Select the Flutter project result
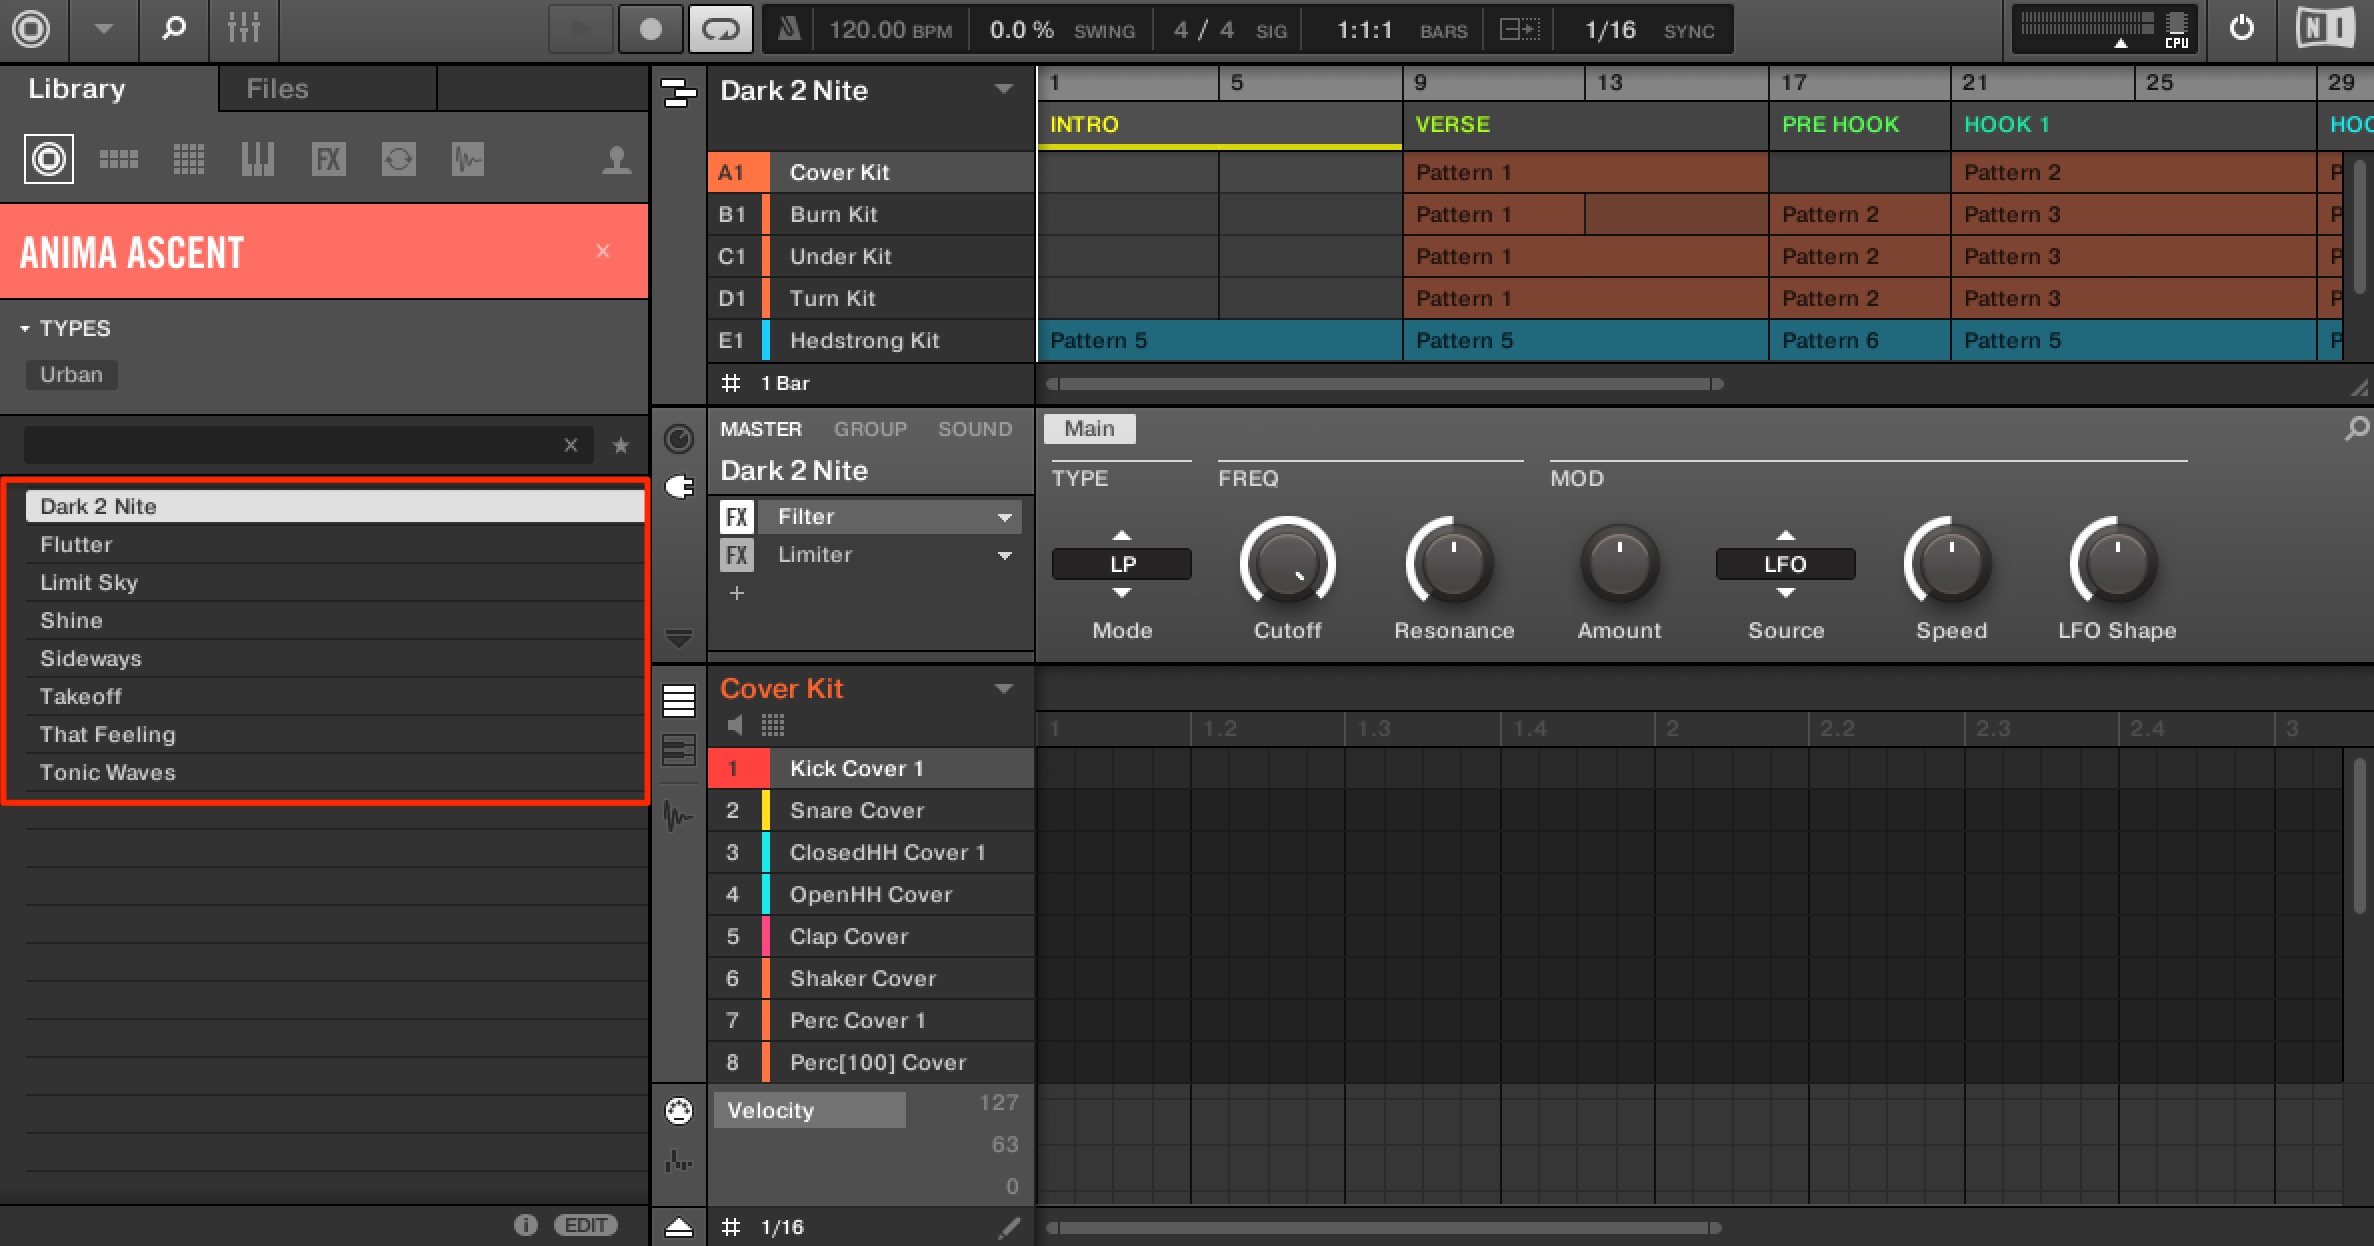This screenshot has height=1246, width=2374. point(335,545)
